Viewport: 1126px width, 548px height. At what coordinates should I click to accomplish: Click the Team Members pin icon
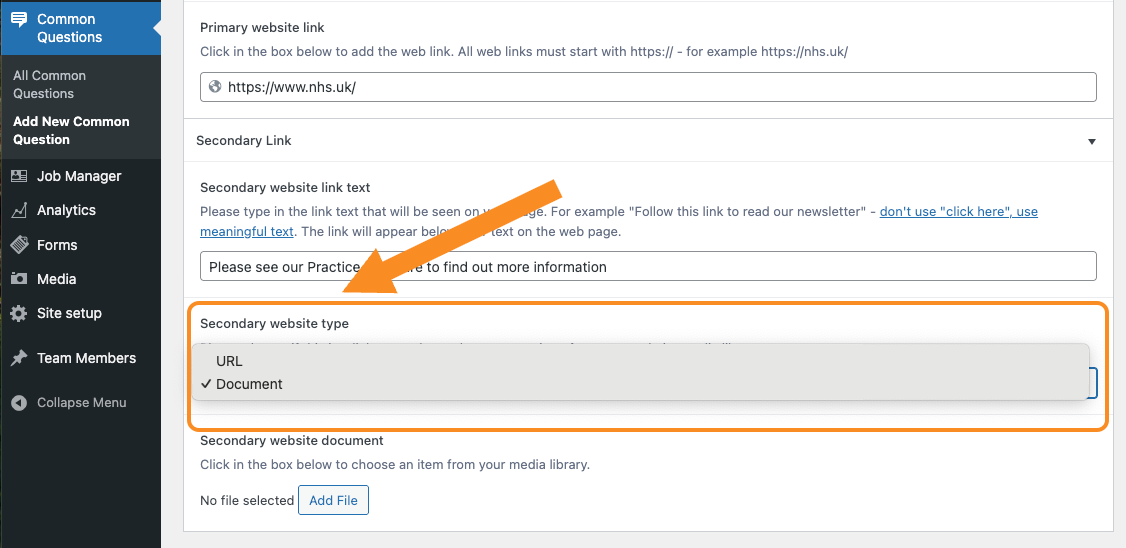pos(19,358)
